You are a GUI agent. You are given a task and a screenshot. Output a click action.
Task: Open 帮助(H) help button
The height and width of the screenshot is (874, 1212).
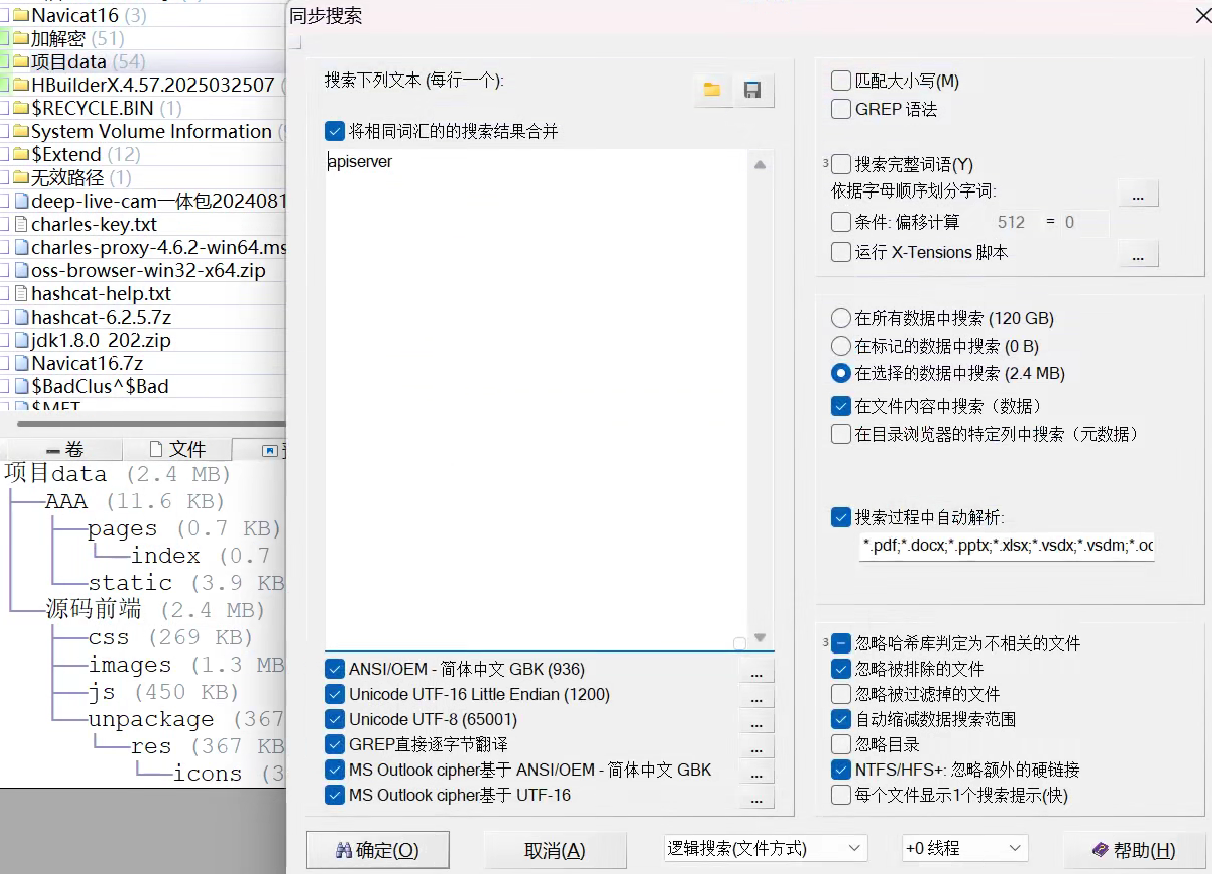[1133, 850]
